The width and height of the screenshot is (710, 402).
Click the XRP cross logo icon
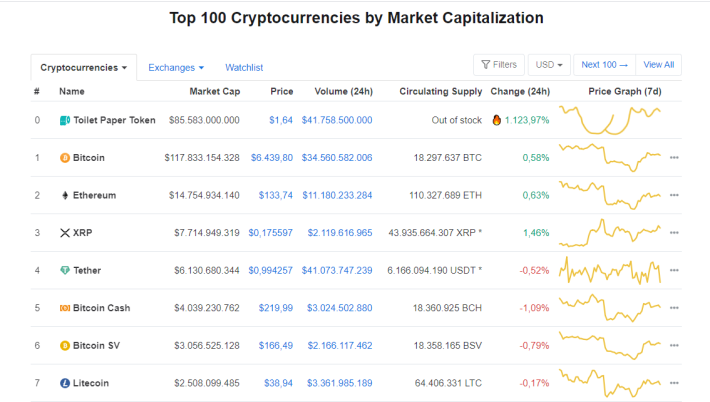click(x=65, y=233)
